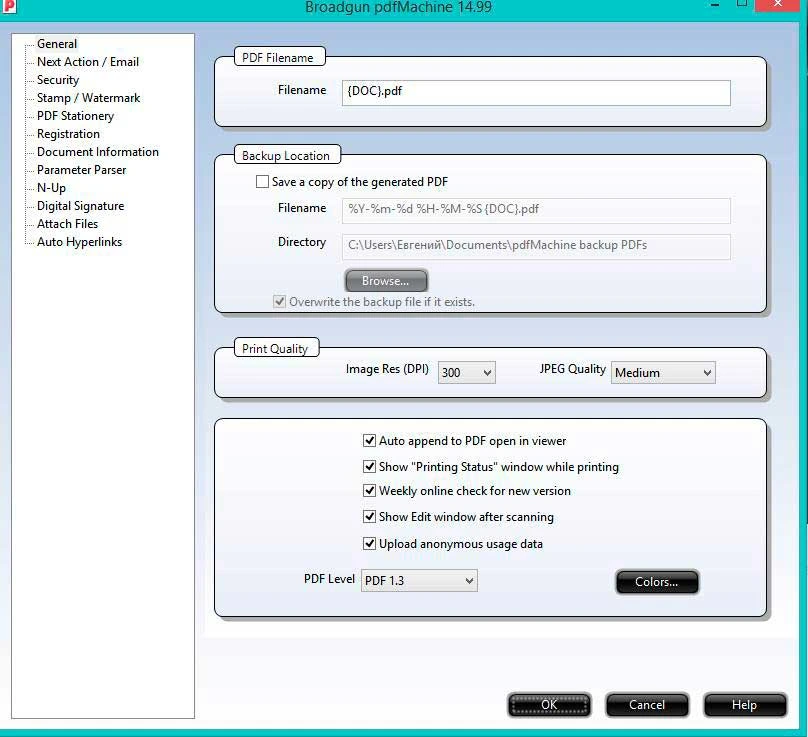
Task: Open Parameter Parser settings
Action: point(81,170)
